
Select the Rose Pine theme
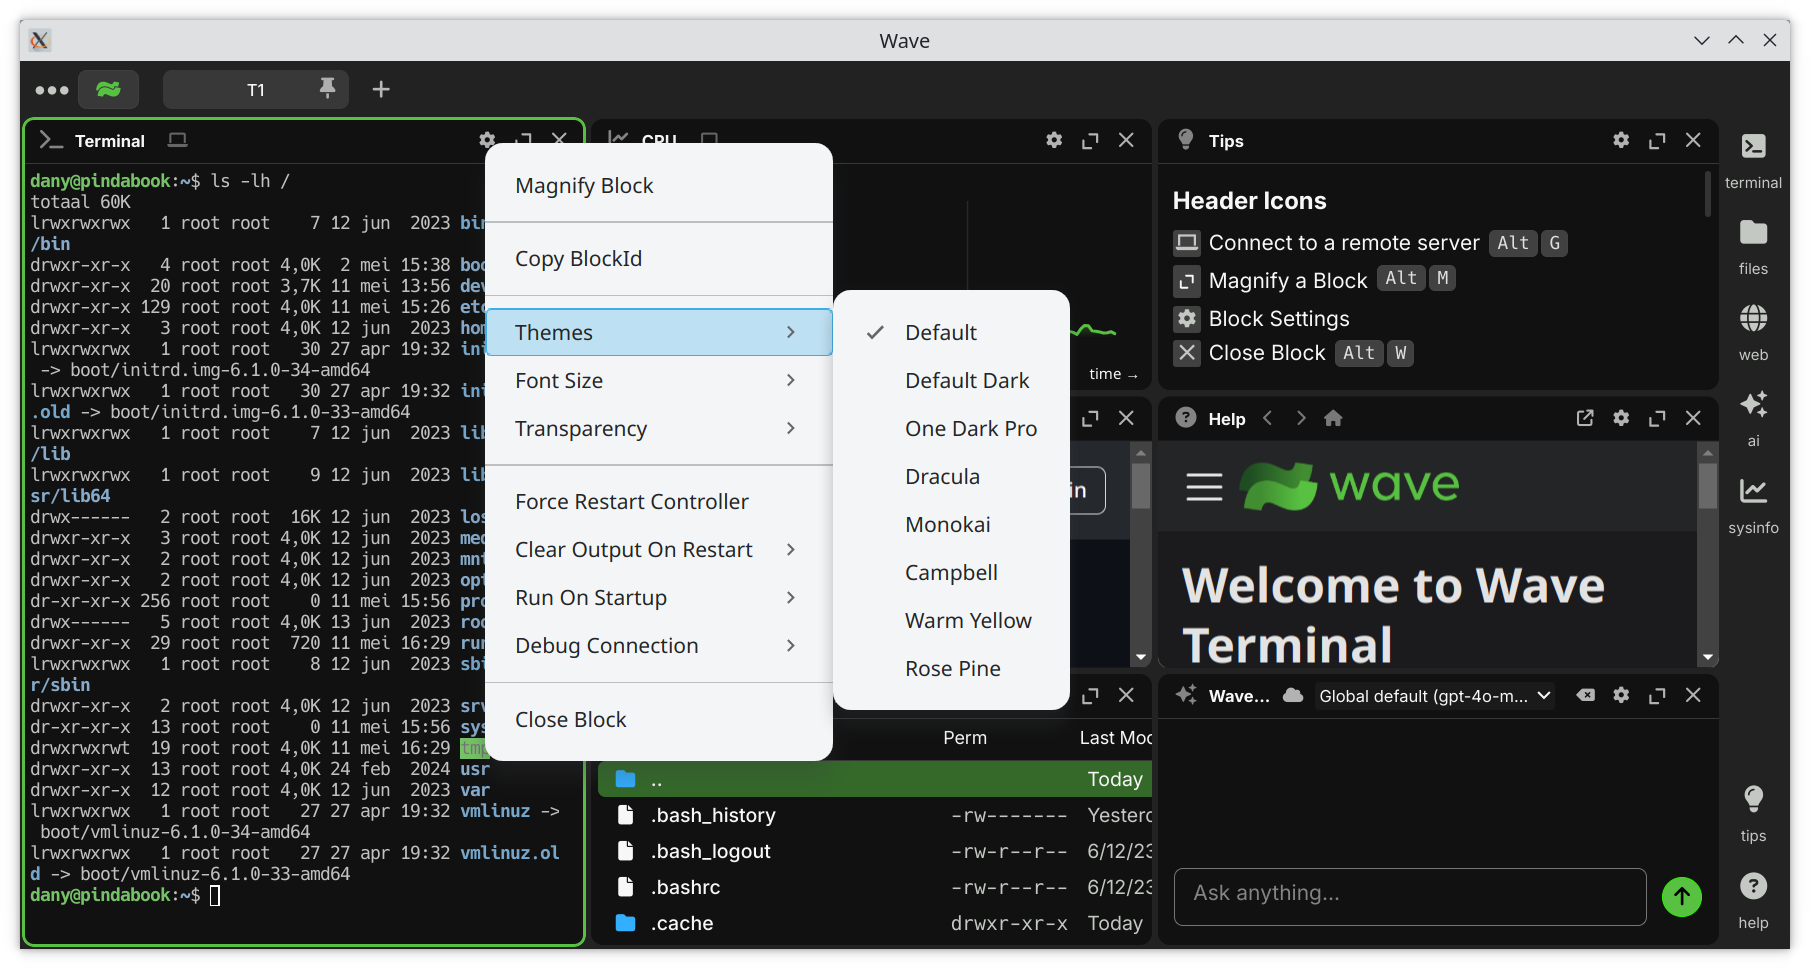[951, 669]
